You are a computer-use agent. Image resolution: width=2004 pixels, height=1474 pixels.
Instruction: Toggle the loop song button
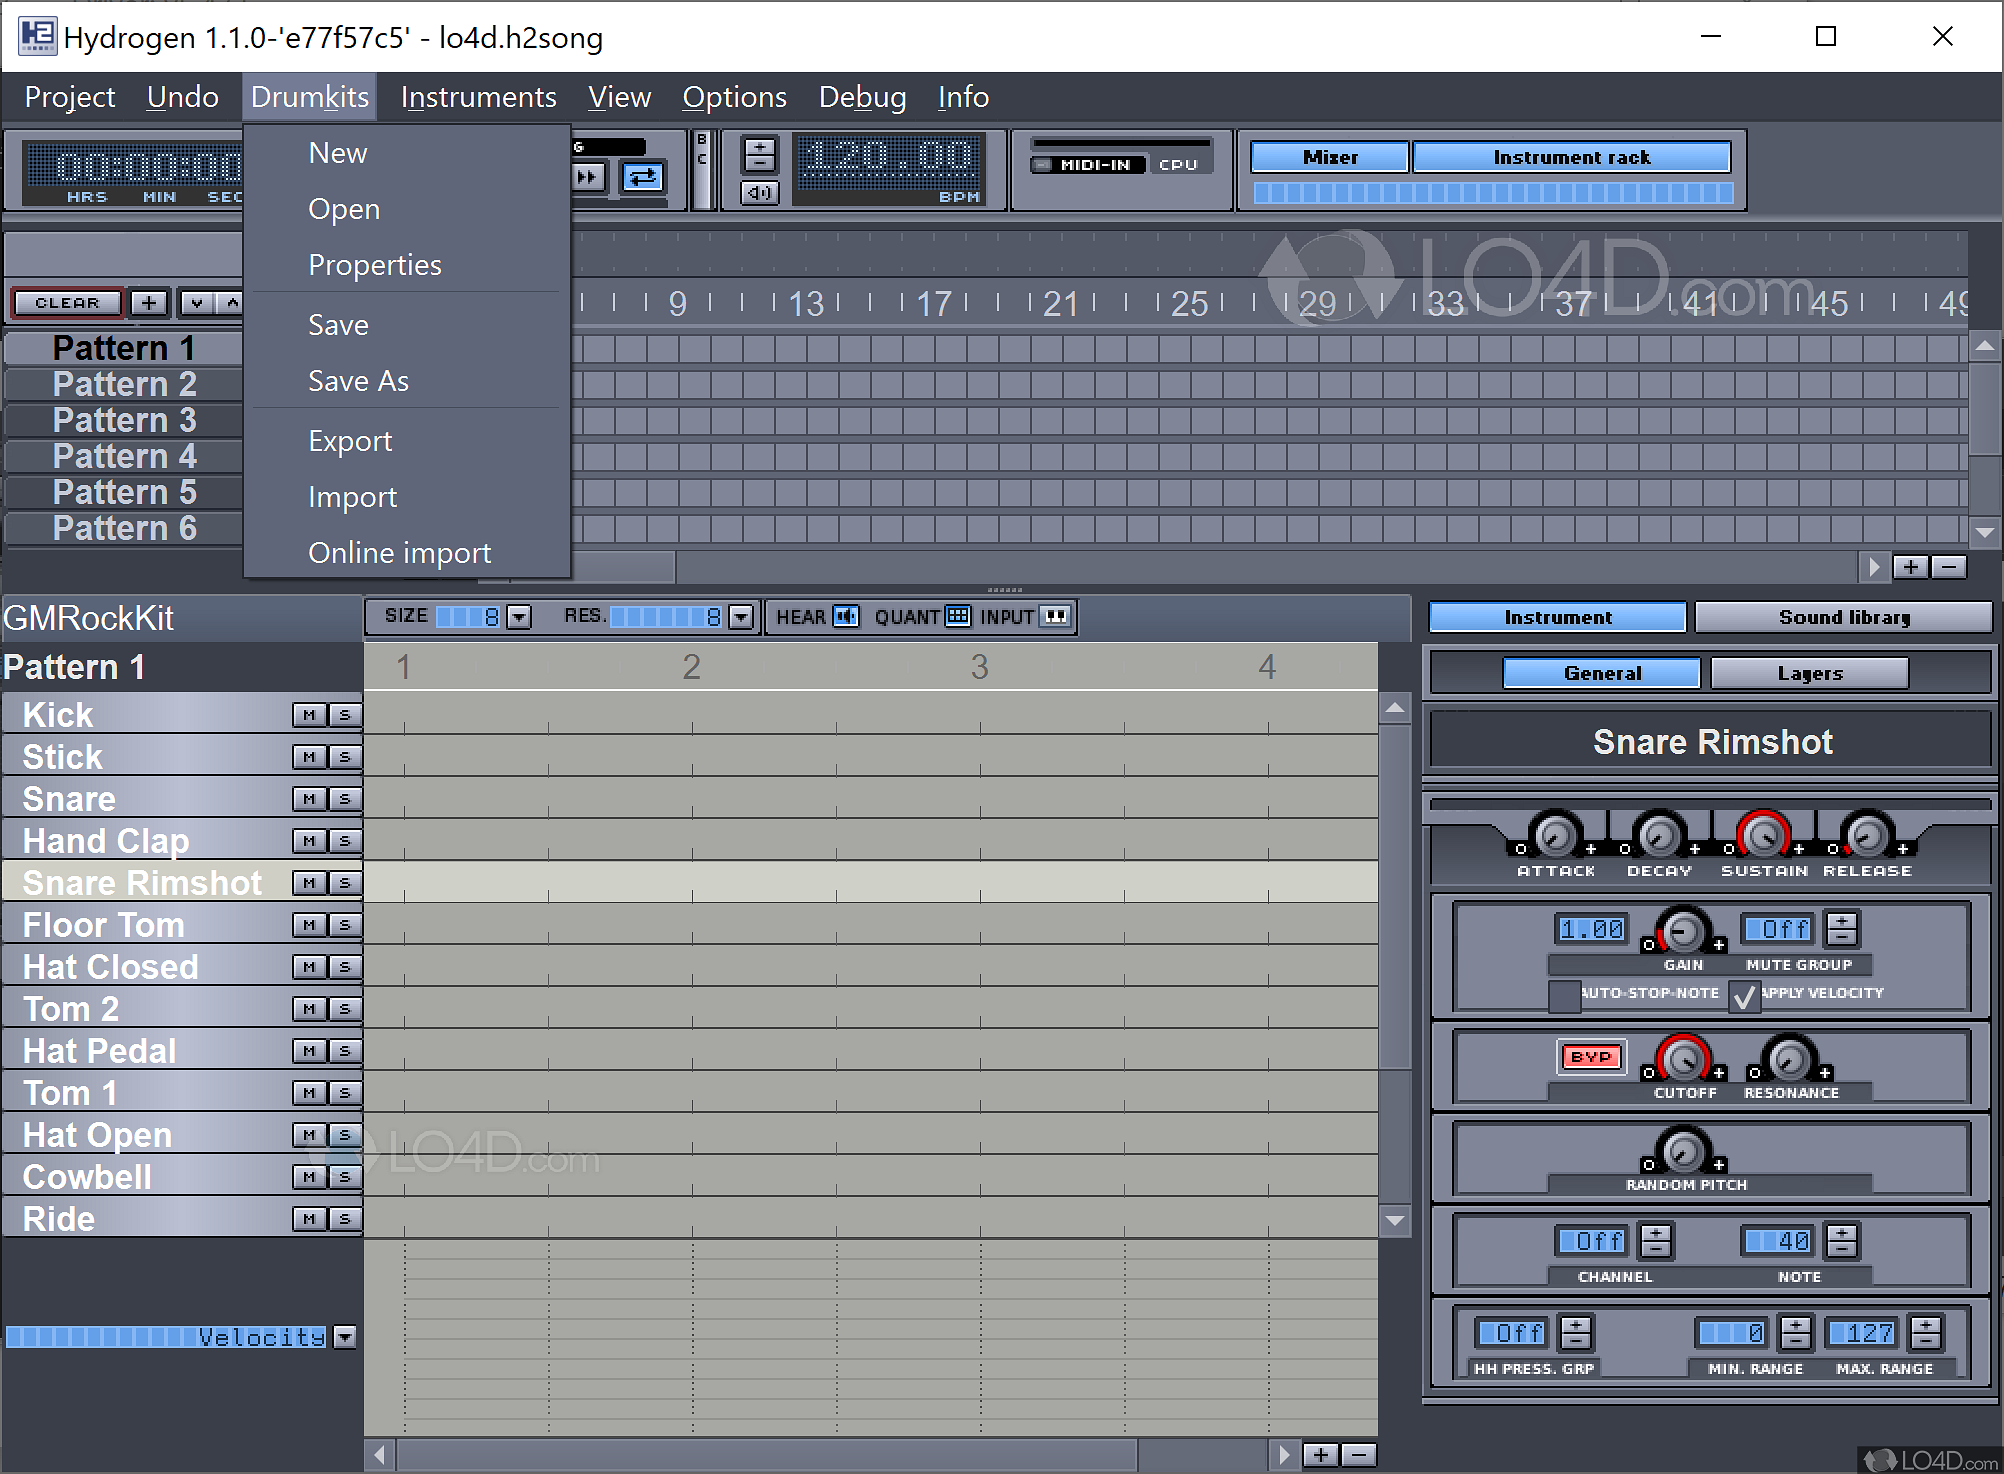click(x=642, y=177)
